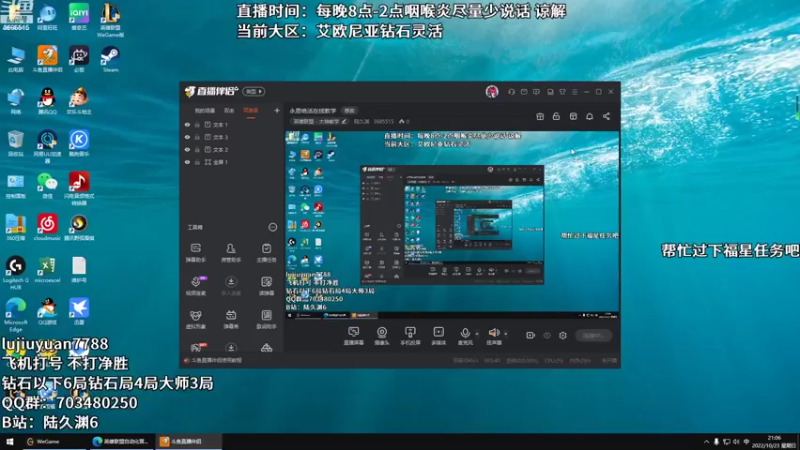Image resolution: width=800 pixels, height=450 pixels.
Task: Toggle the lock on the 文本 1 source
Action: pos(197,124)
